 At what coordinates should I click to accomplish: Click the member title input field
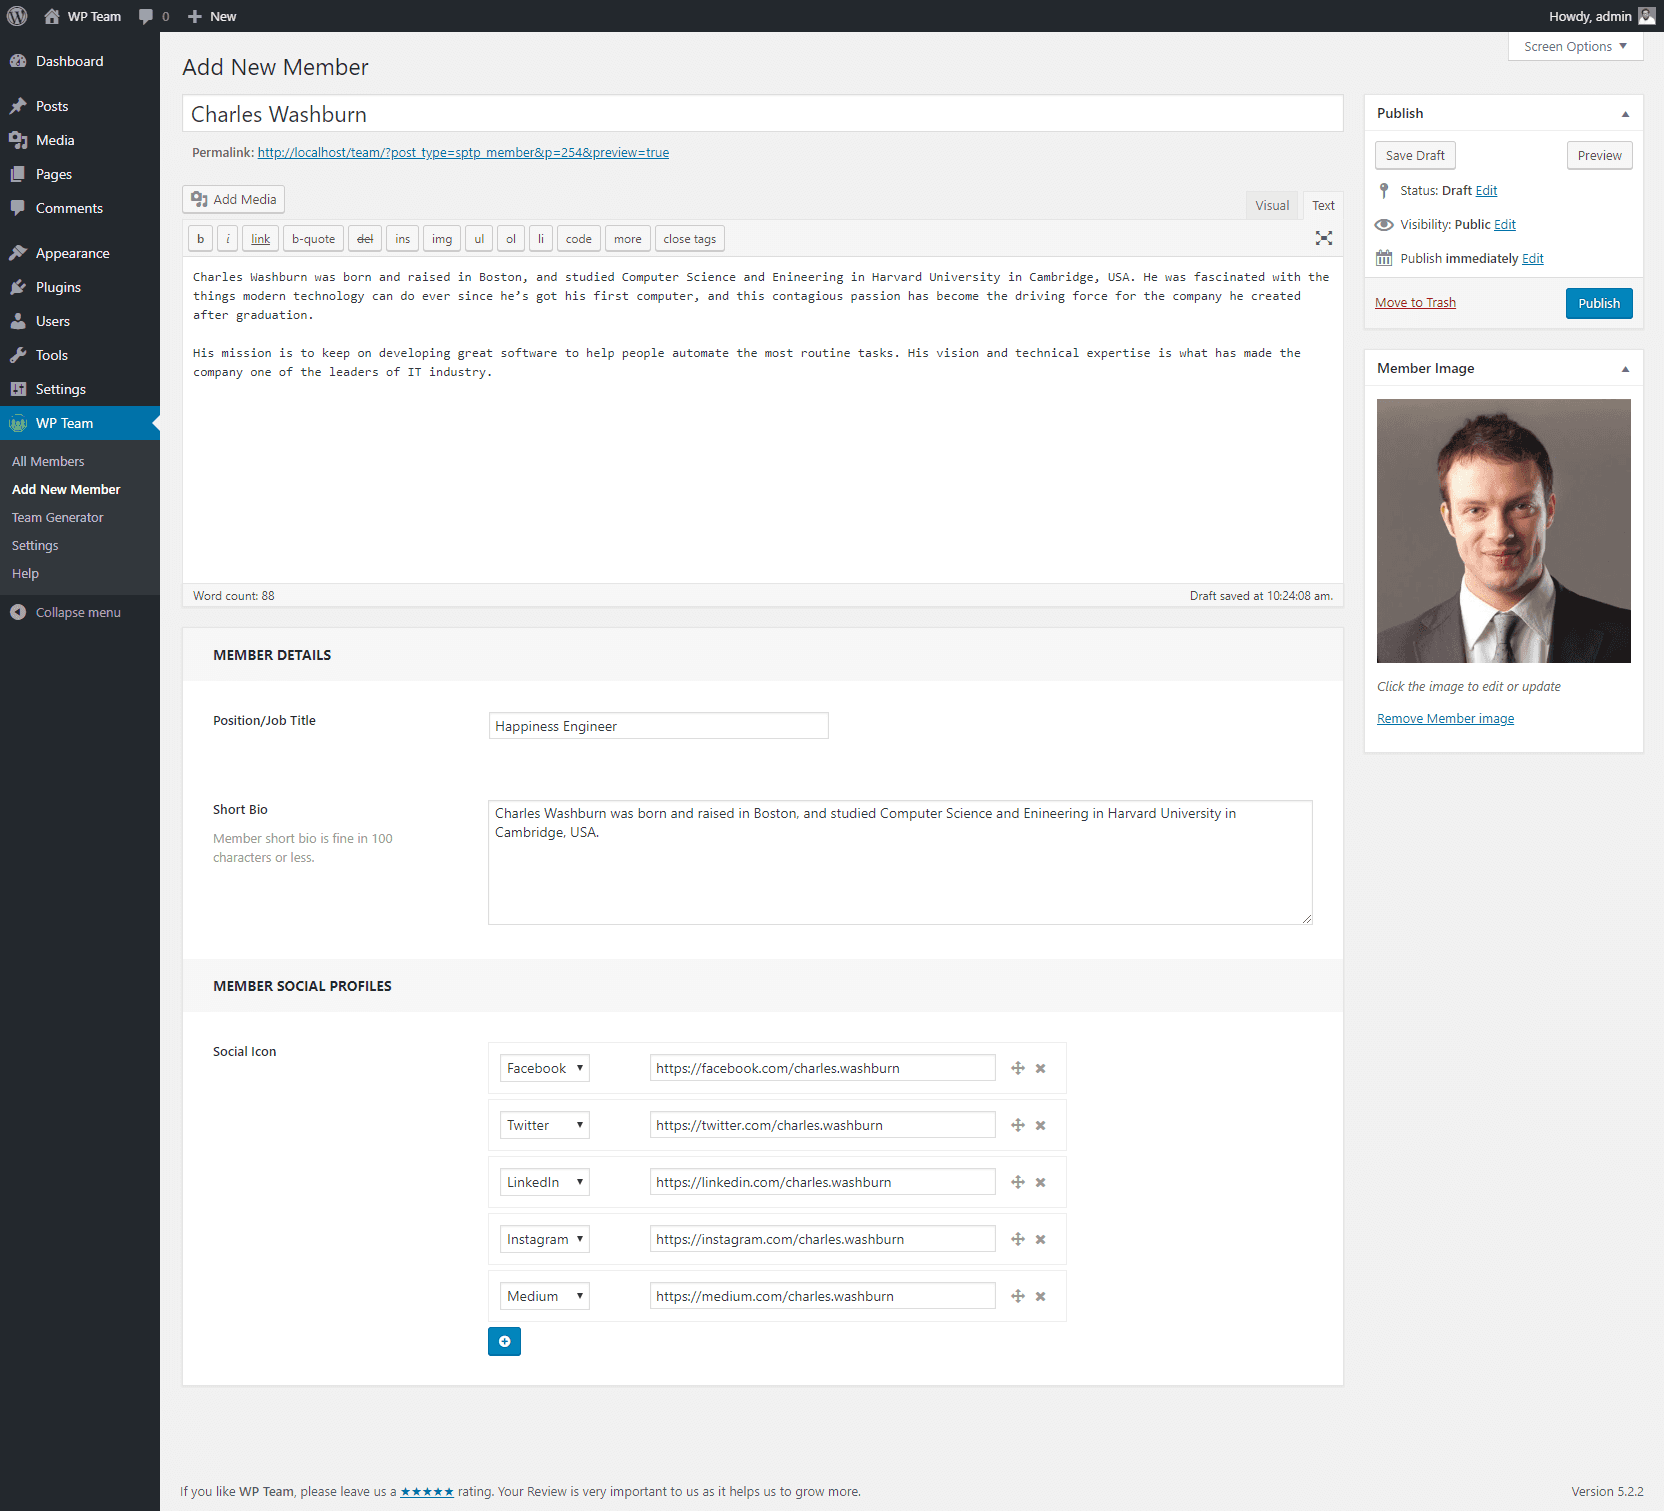click(x=762, y=114)
